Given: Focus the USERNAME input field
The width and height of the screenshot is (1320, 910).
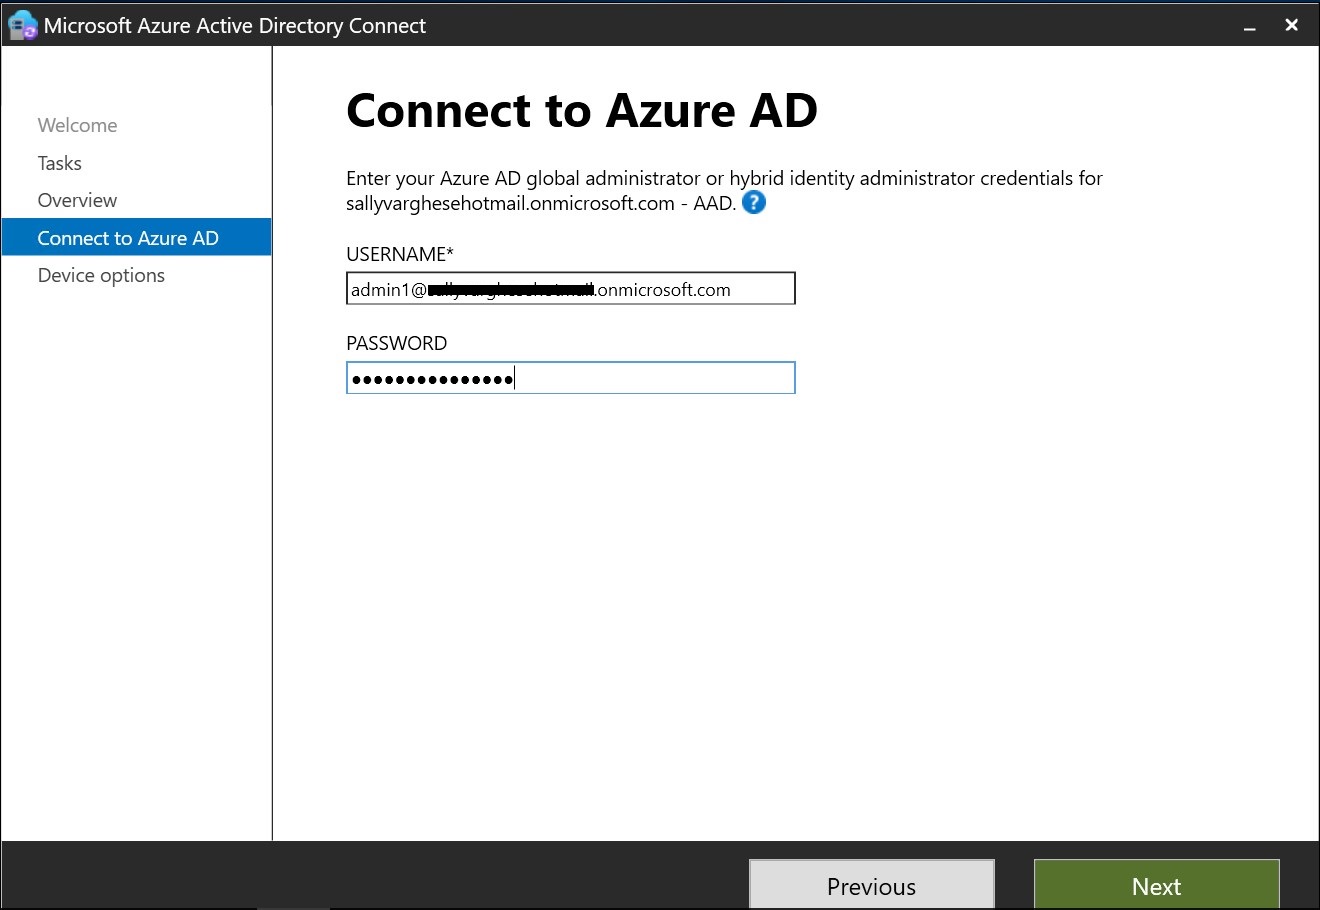Looking at the screenshot, I should tap(571, 289).
